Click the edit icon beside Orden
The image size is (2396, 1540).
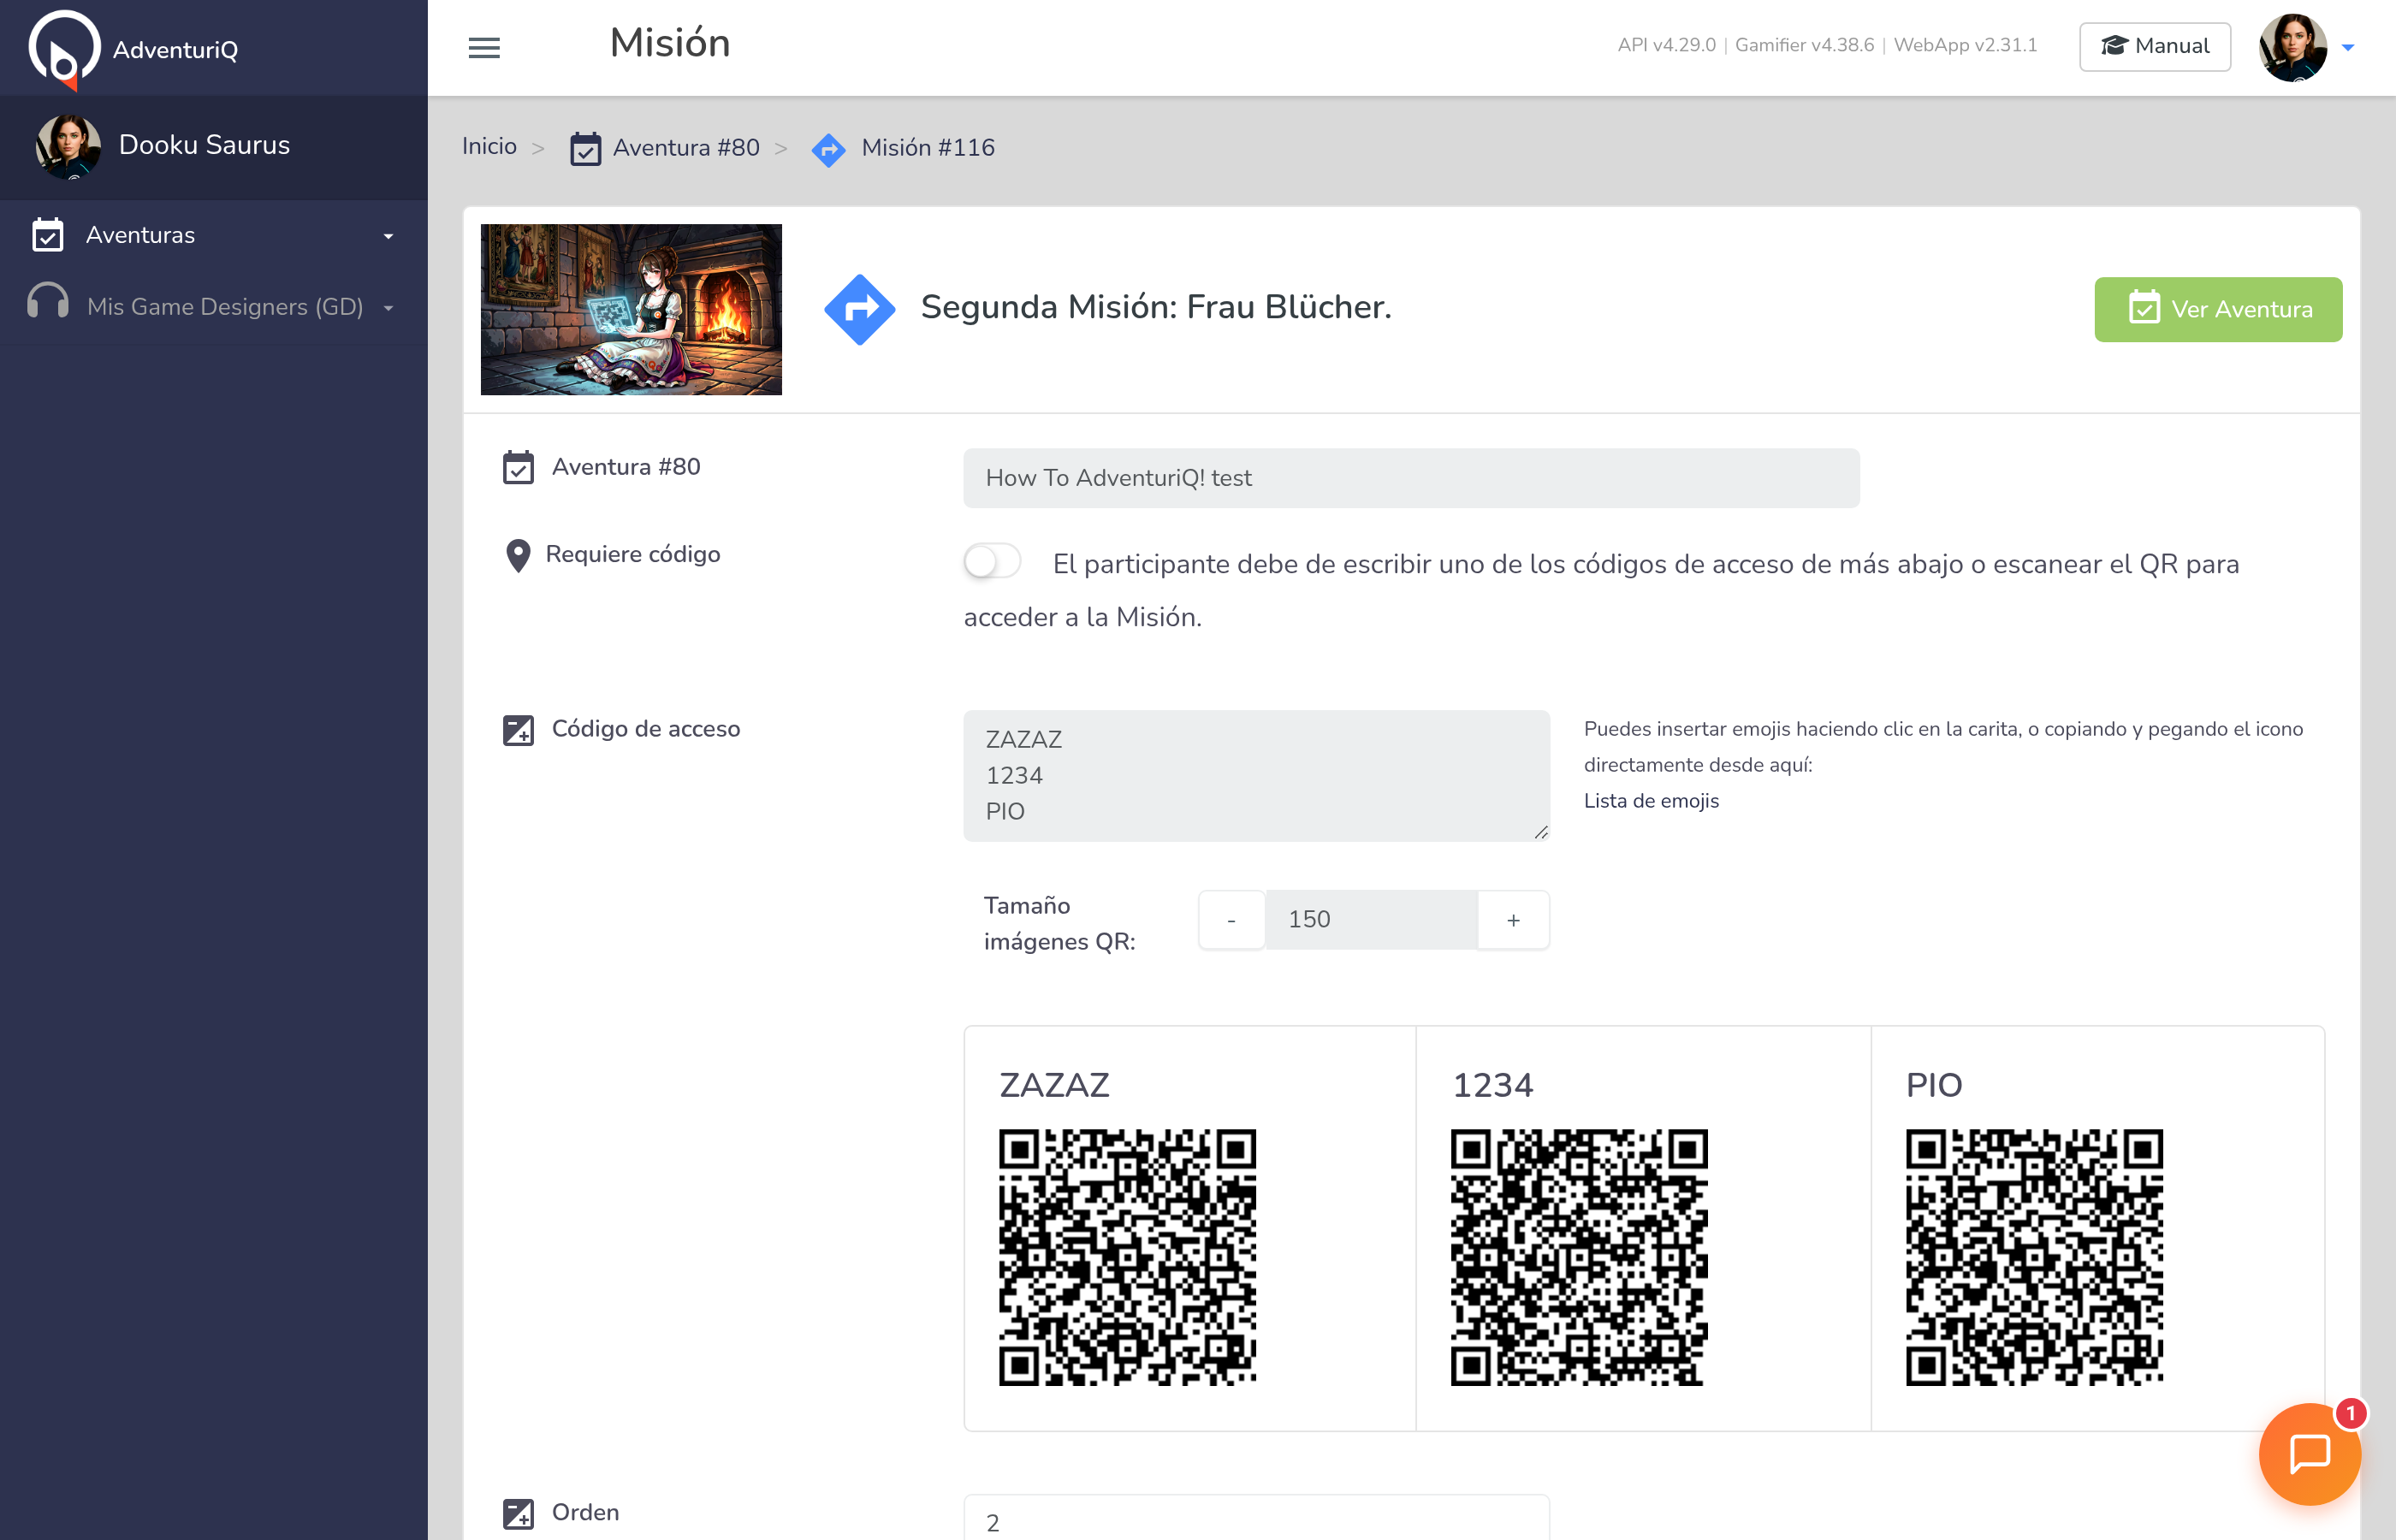click(518, 1513)
